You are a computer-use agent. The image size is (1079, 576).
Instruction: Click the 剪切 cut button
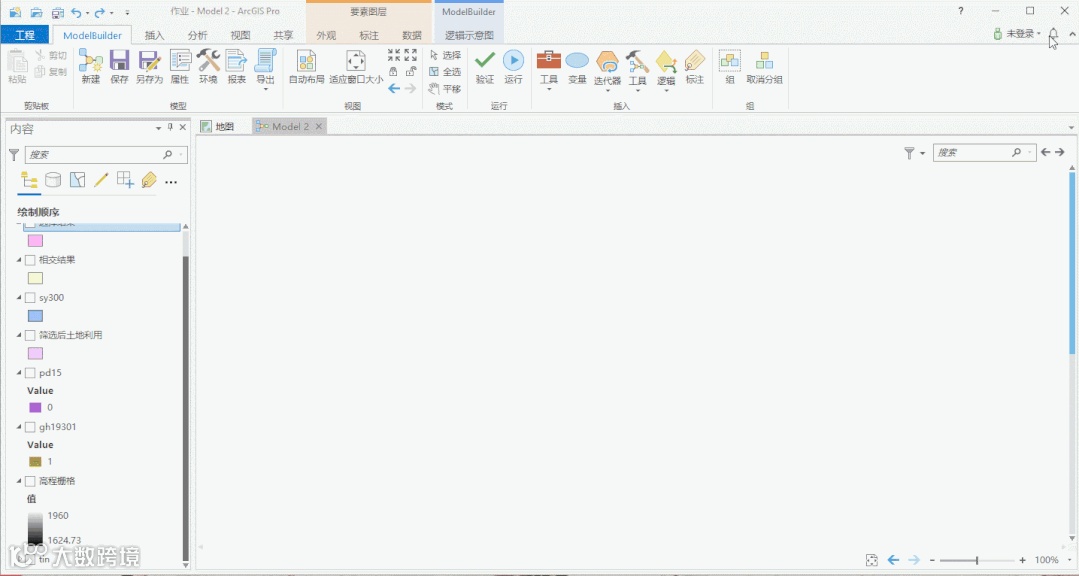click(51, 55)
